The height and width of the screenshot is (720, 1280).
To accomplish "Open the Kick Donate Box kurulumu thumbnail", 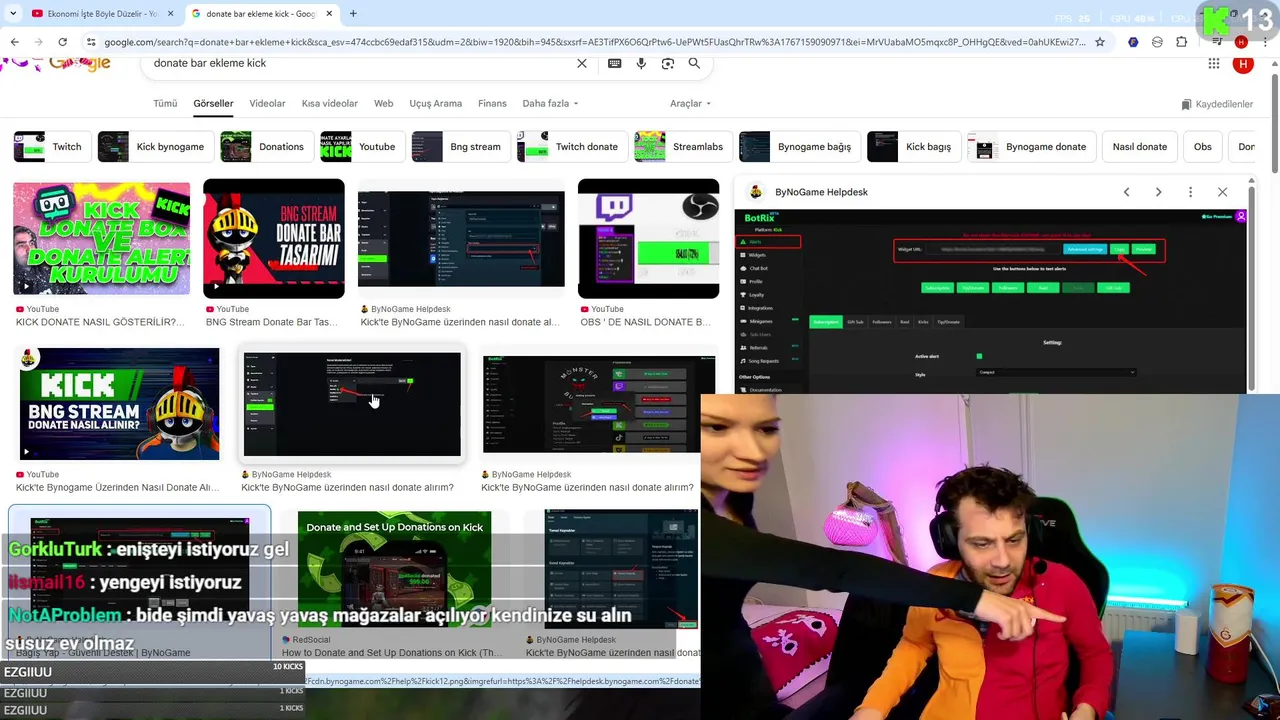I will pyautogui.click(x=101, y=239).
